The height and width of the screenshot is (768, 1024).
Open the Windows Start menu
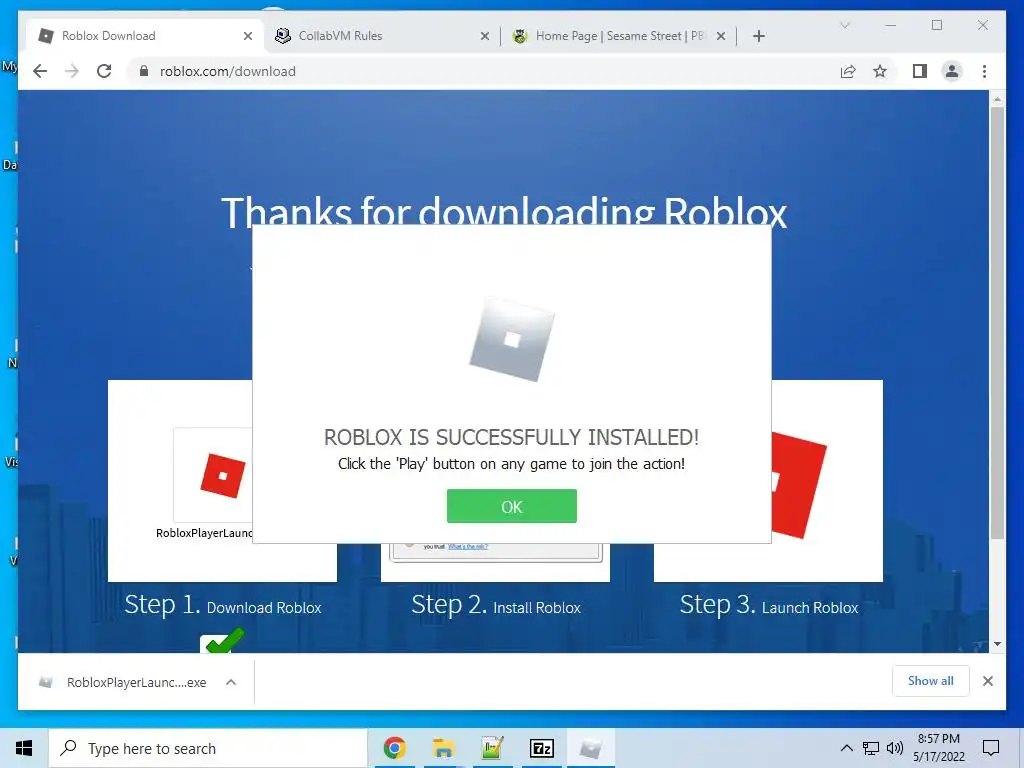[24, 748]
